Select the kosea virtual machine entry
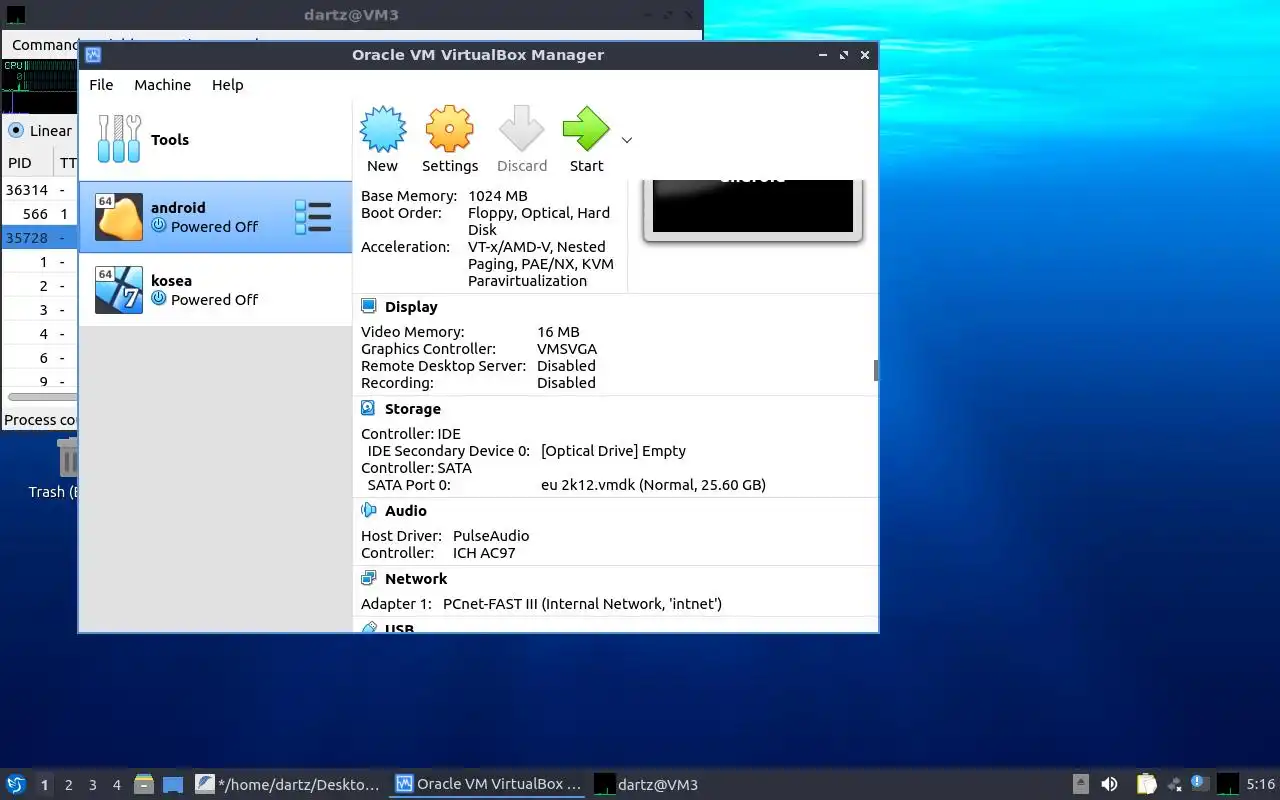The image size is (1280, 800). (x=215, y=290)
